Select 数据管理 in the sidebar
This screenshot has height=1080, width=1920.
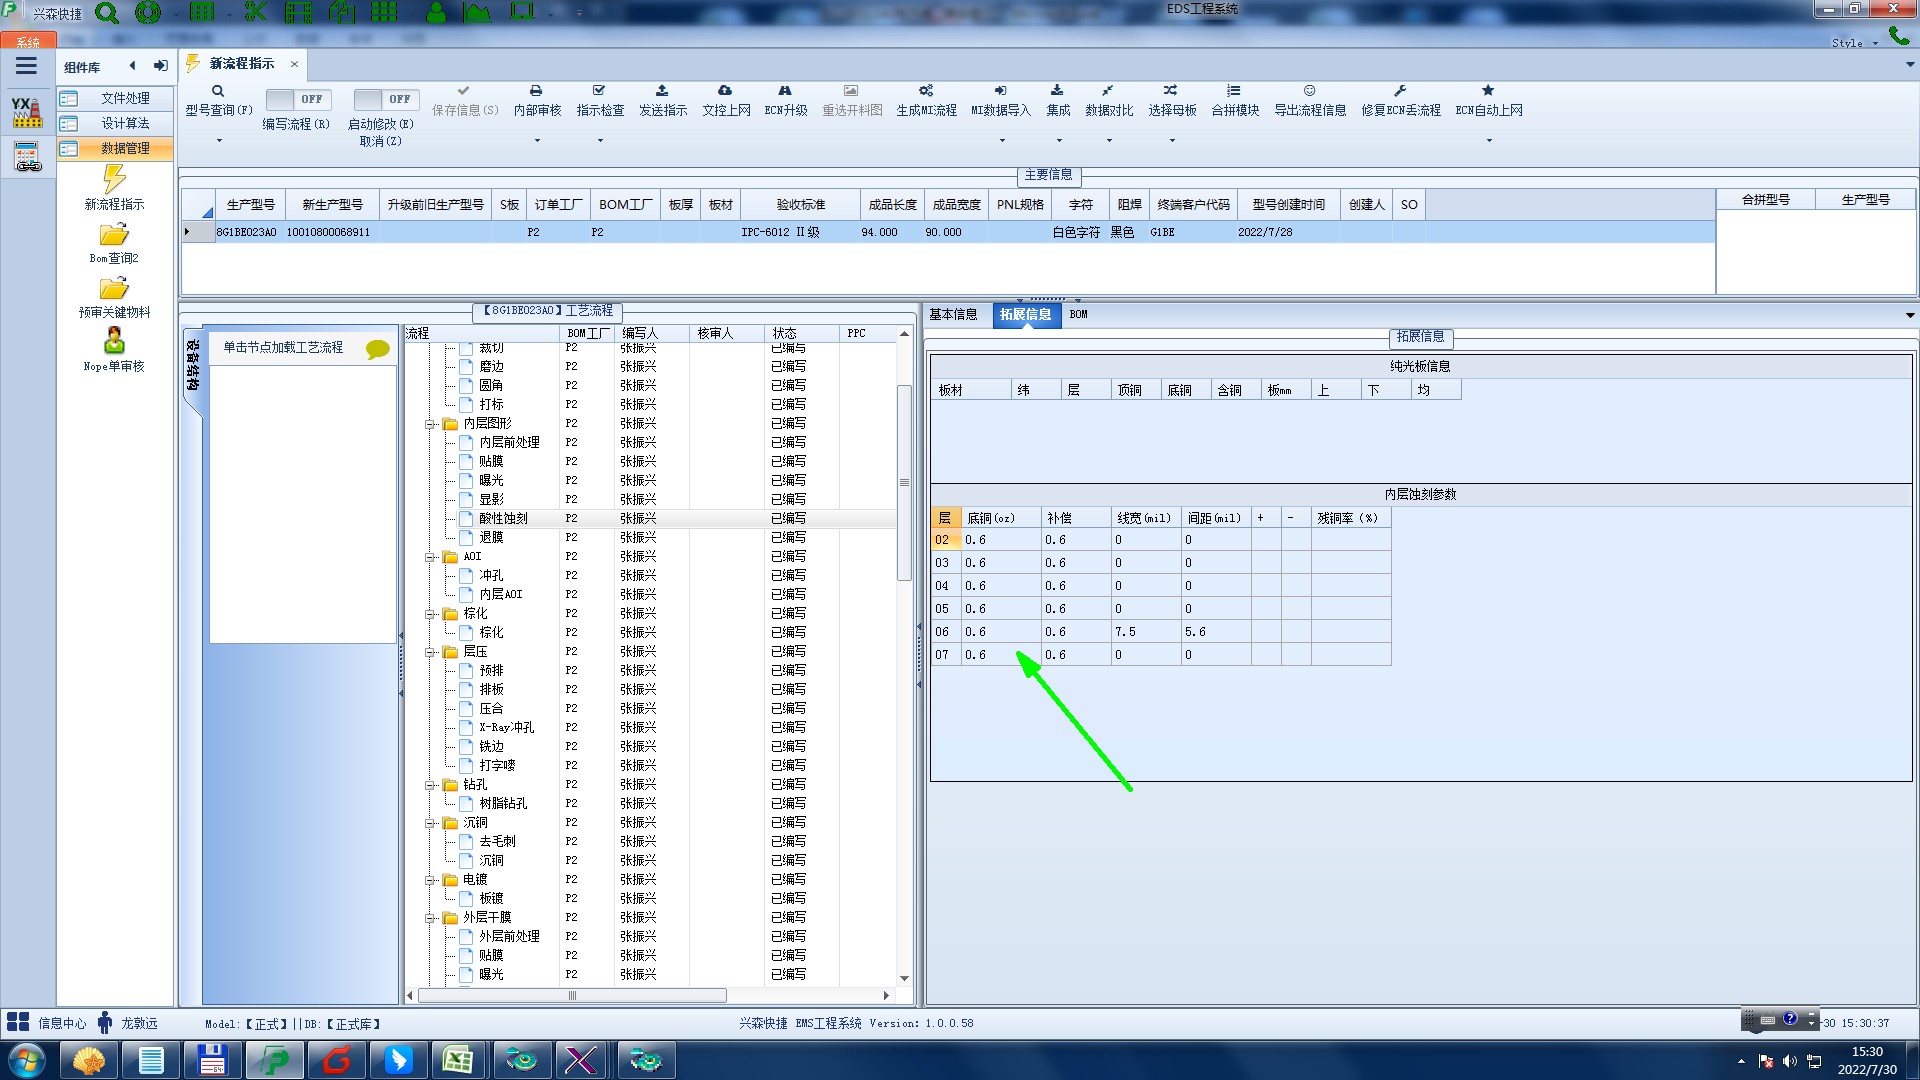125,148
